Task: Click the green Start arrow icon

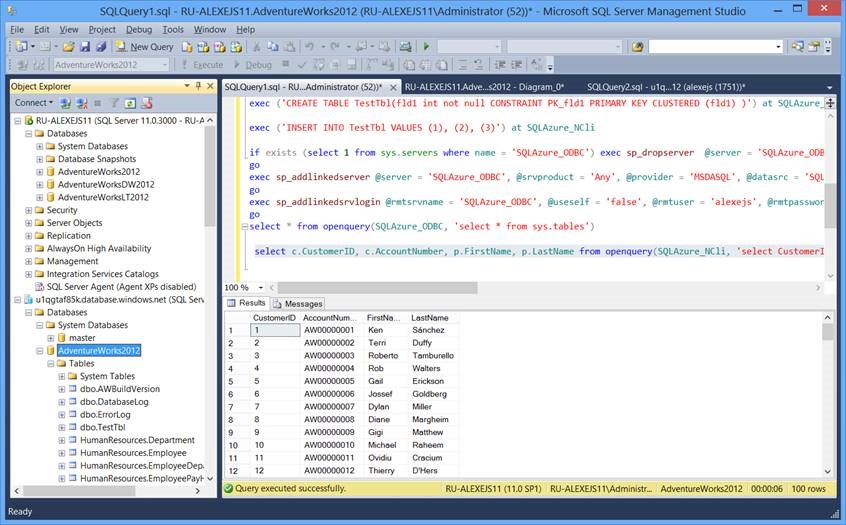Action: 426,46
